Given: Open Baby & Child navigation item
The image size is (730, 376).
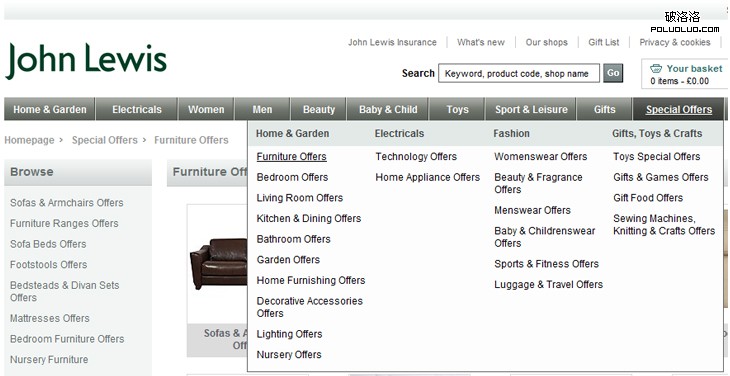Looking at the screenshot, I should (x=388, y=109).
